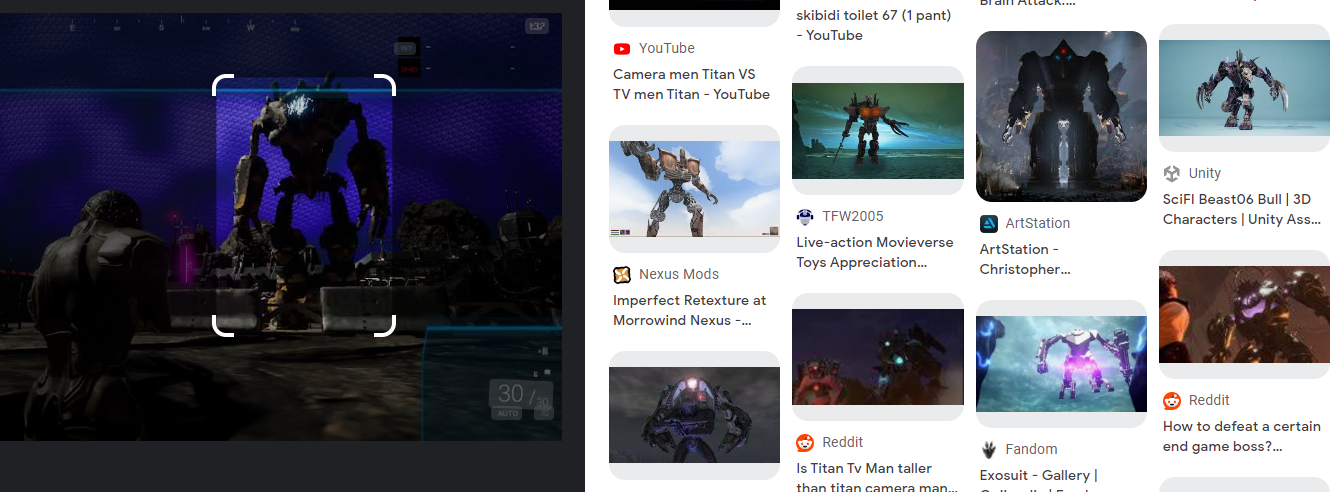Select thumbnail above 'How to defeat' Reddit post

[x=1244, y=314]
